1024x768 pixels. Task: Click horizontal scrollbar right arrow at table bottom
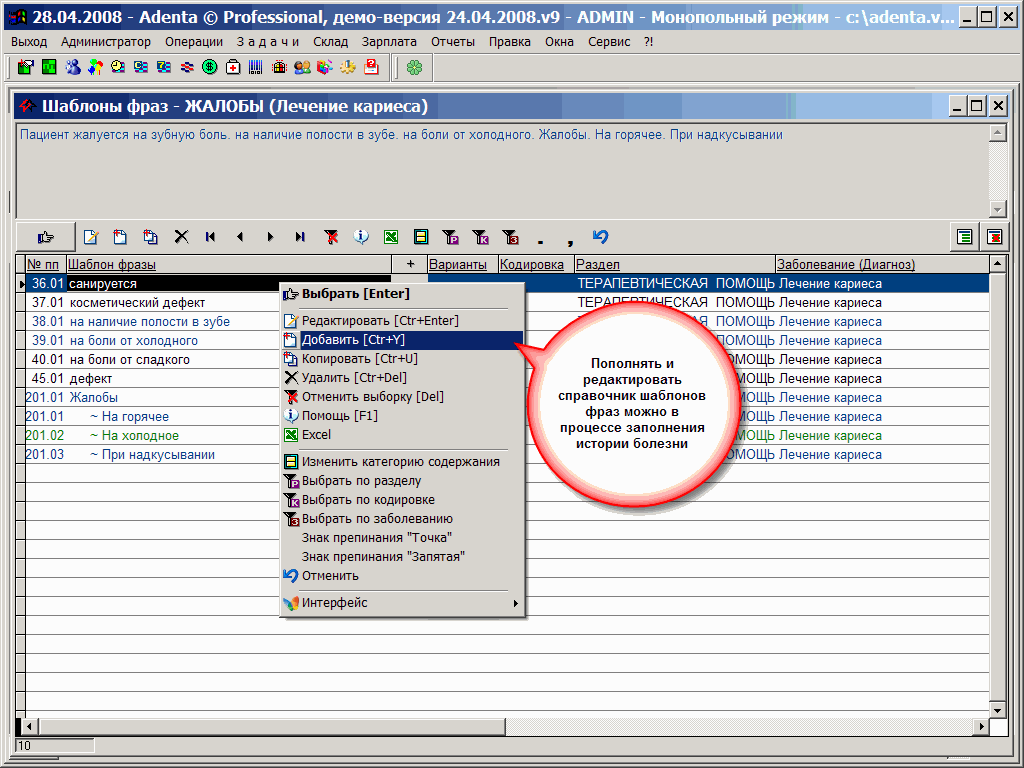pos(980,726)
